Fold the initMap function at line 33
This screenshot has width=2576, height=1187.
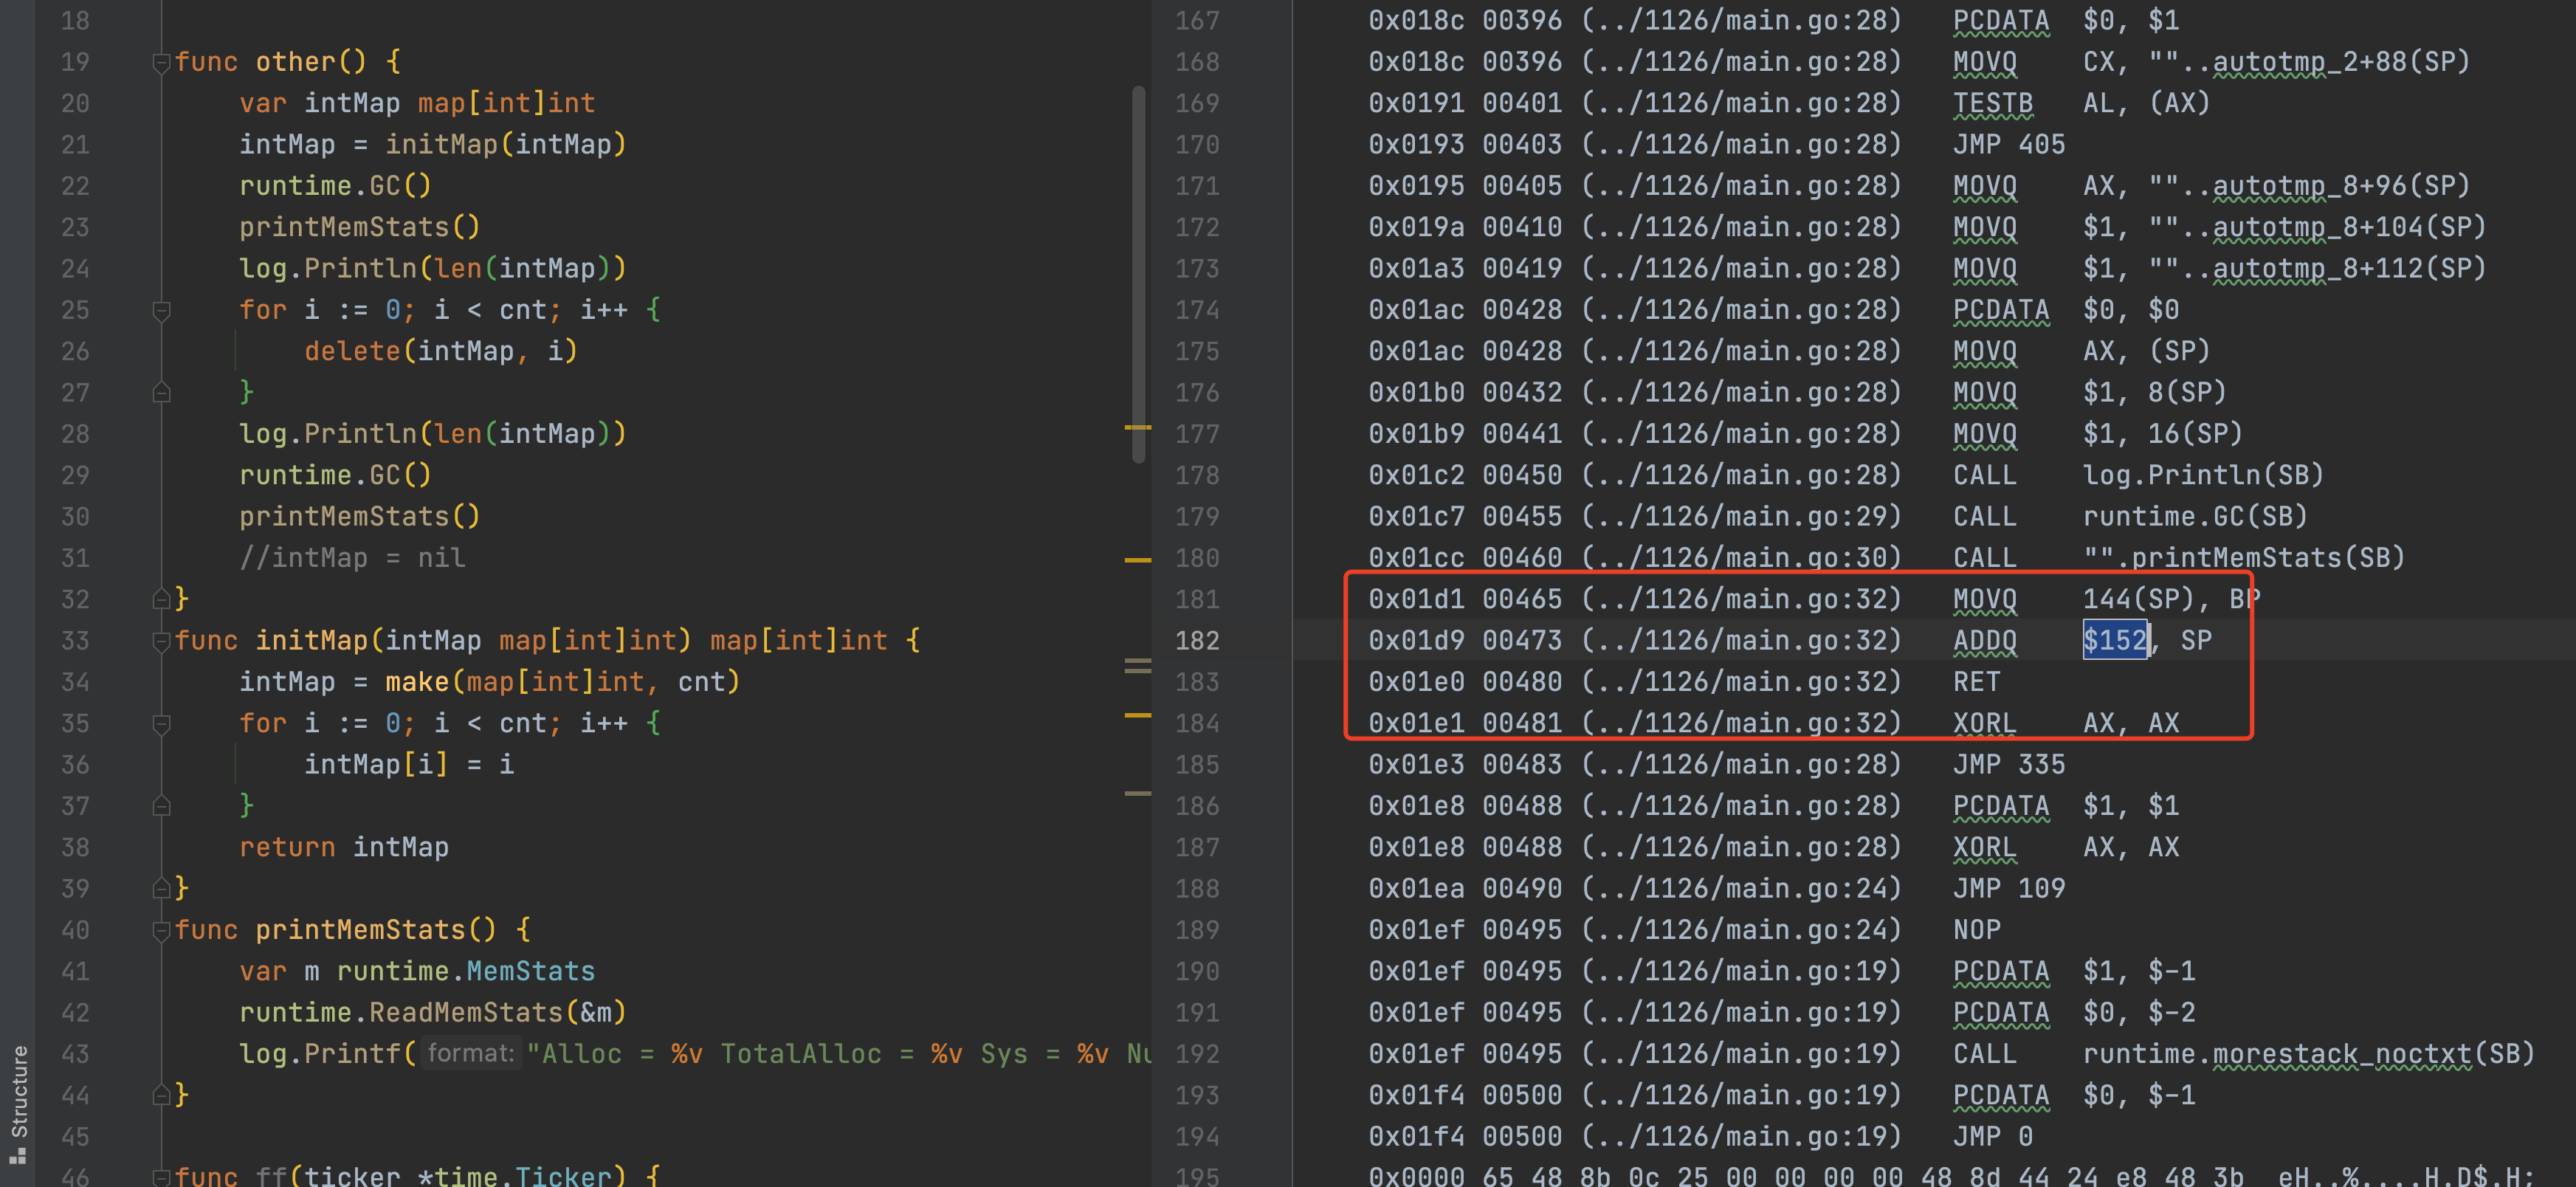161,641
